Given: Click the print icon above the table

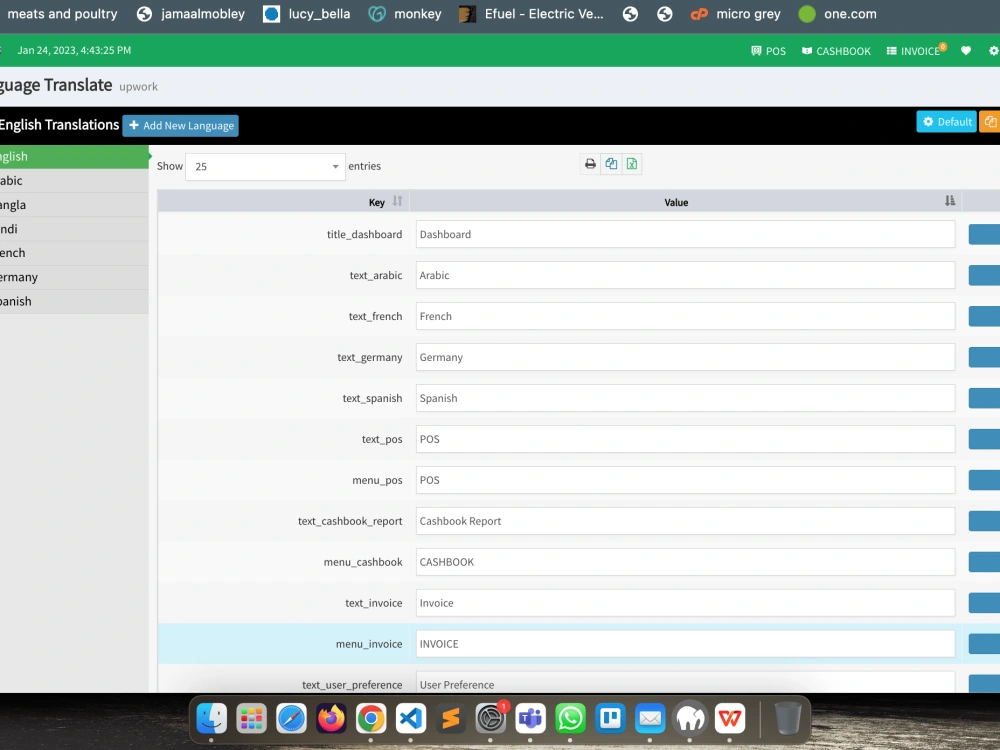Looking at the screenshot, I should (x=590, y=165).
